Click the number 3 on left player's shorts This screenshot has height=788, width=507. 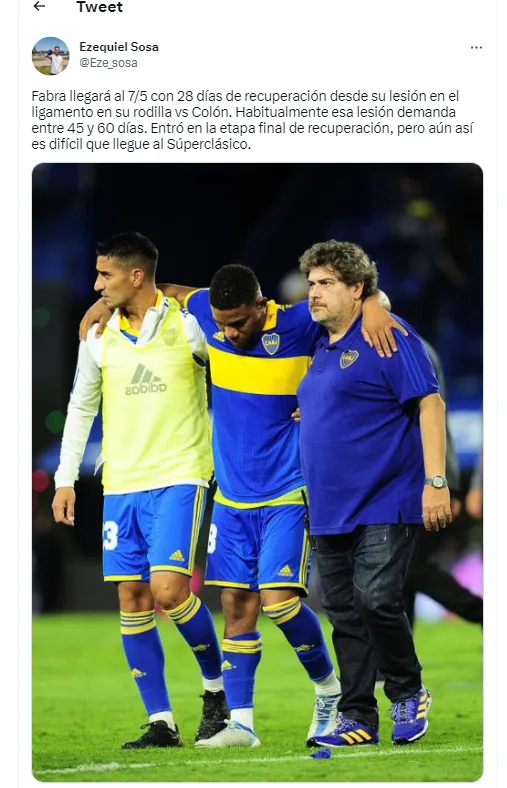pos(111,535)
